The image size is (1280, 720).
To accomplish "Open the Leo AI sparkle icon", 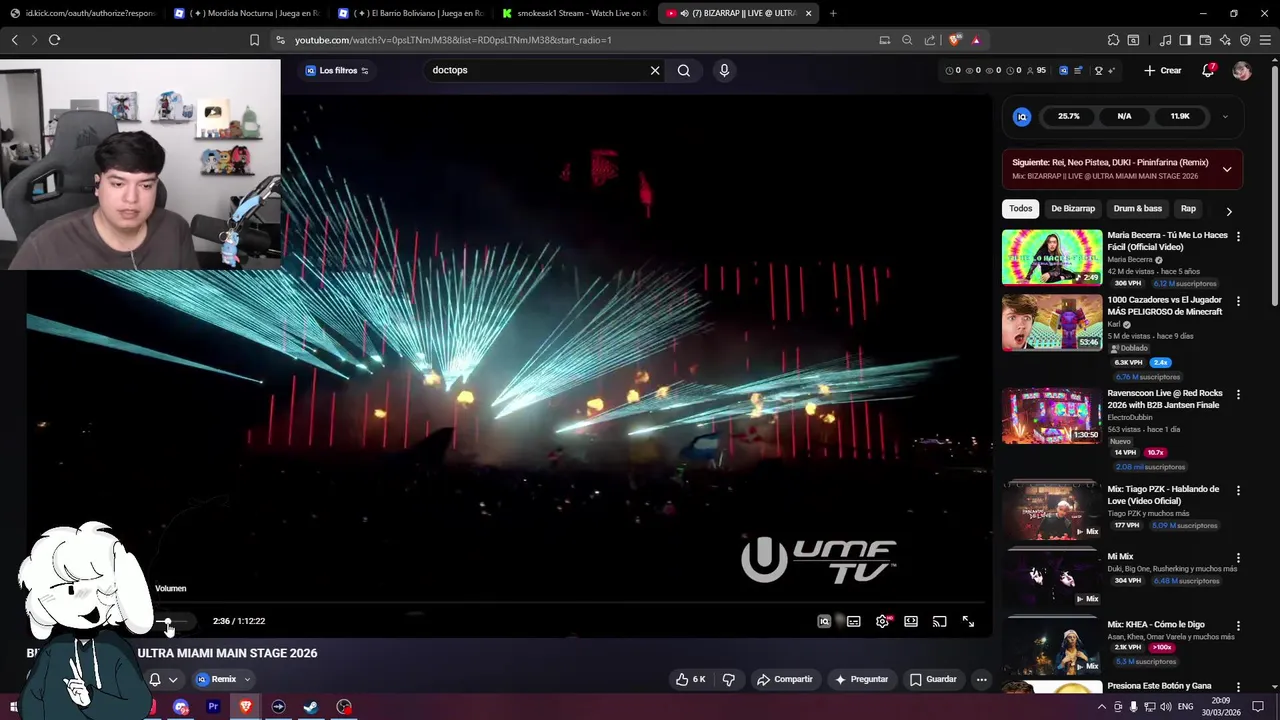I will pos(1225,40).
